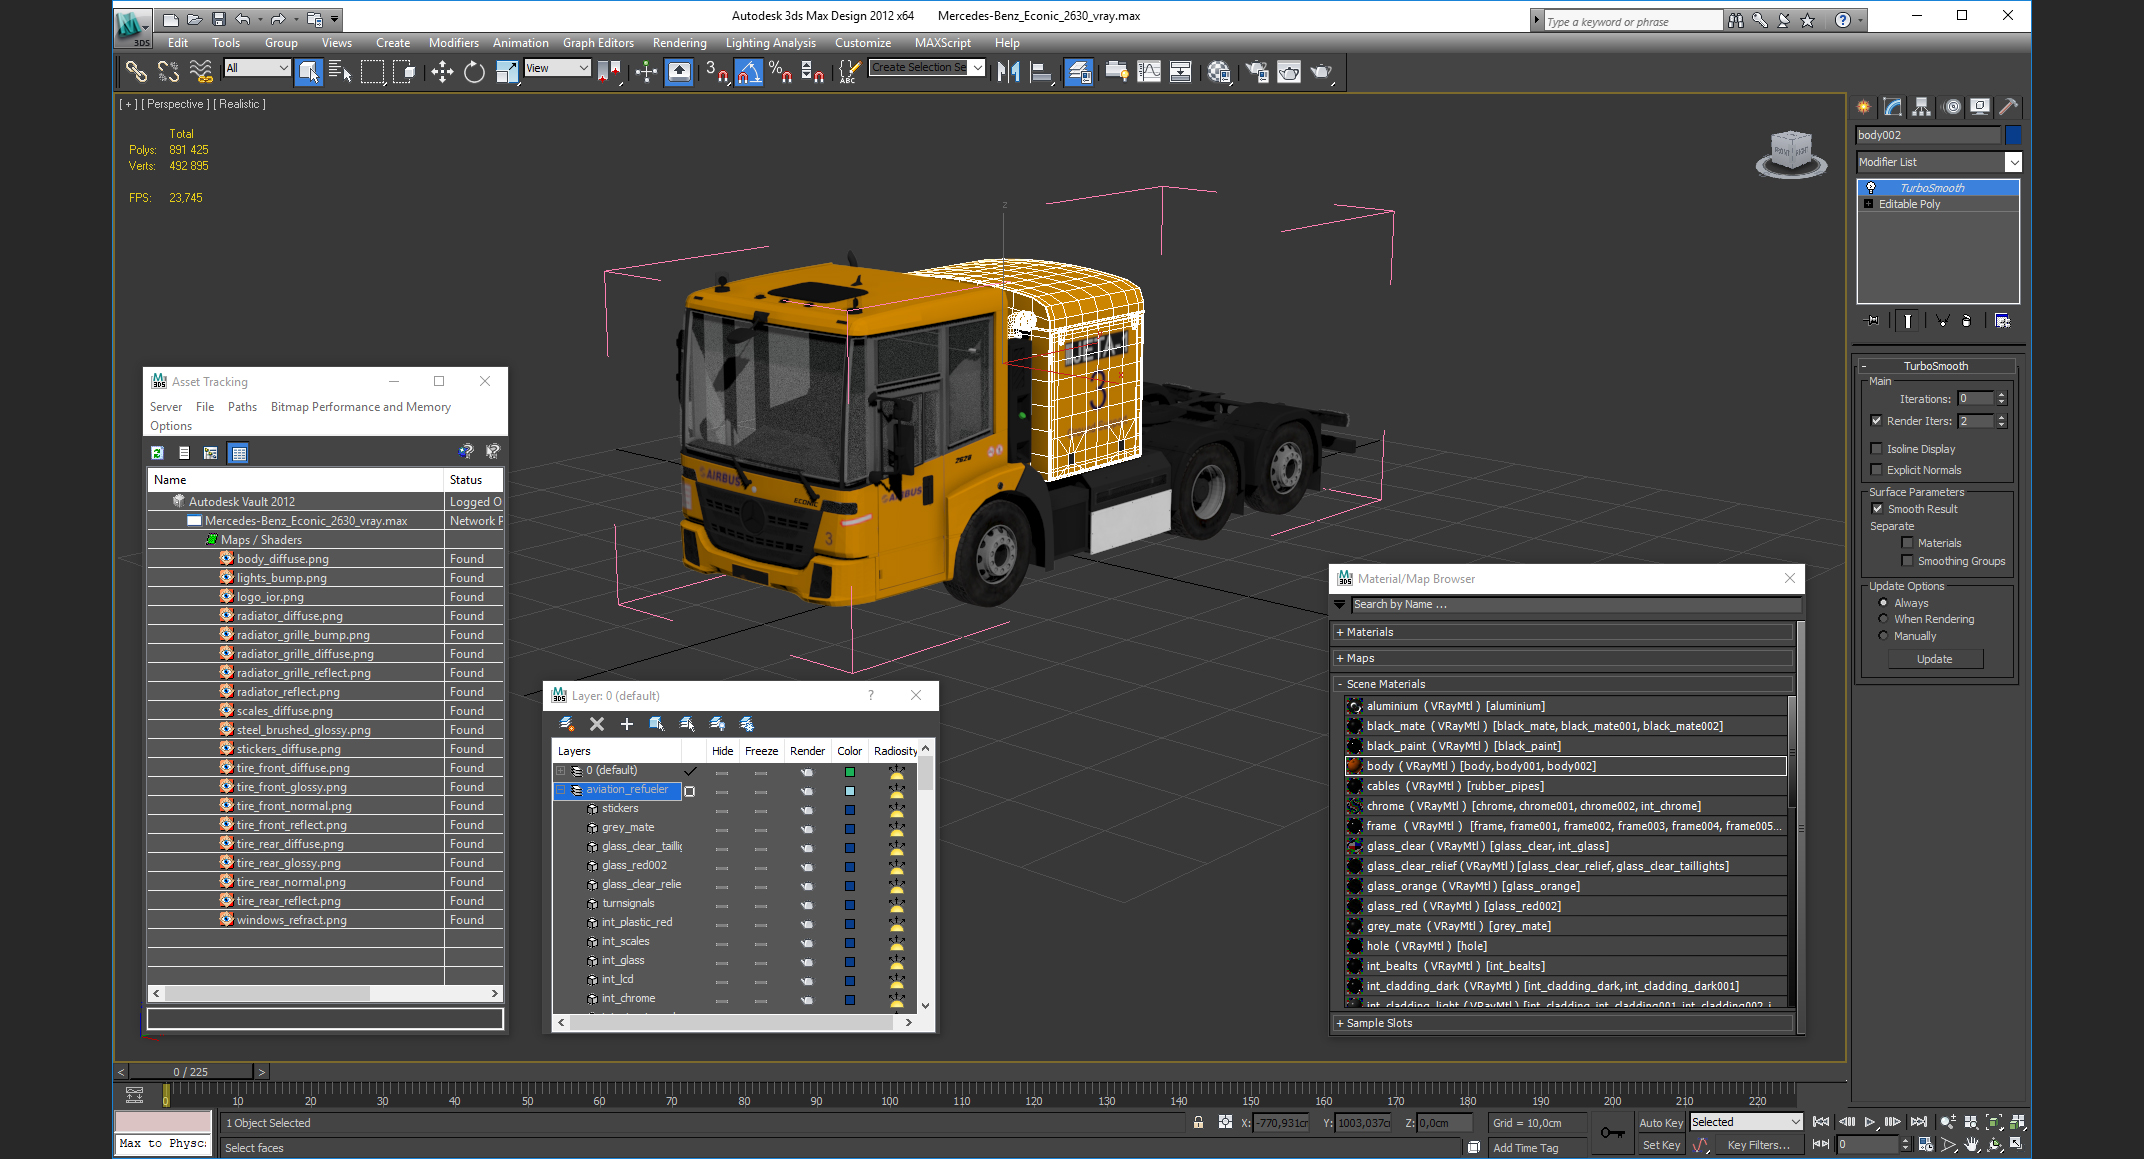Open Paths menu in Asset Tracking

tap(242, 407)
